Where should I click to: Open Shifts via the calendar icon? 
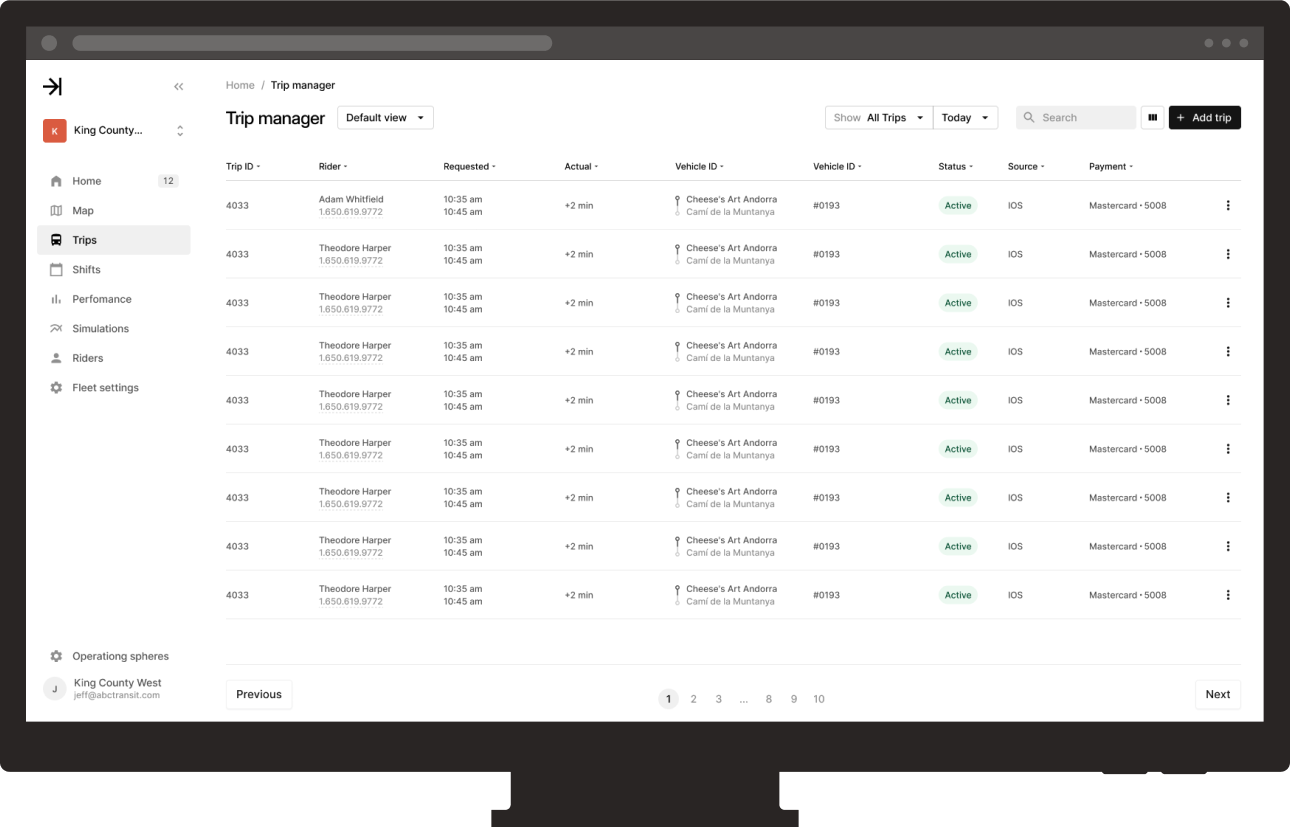coord(56,269)
